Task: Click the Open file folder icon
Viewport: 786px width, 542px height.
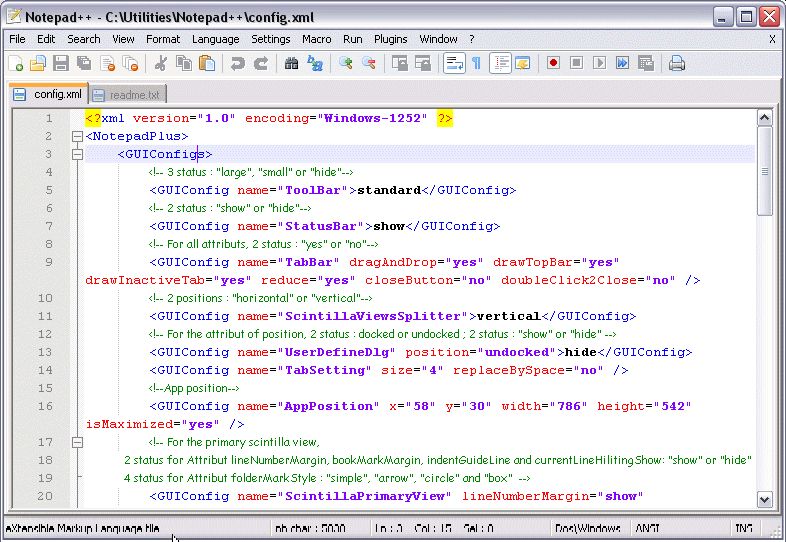Action: click(38, 64)
